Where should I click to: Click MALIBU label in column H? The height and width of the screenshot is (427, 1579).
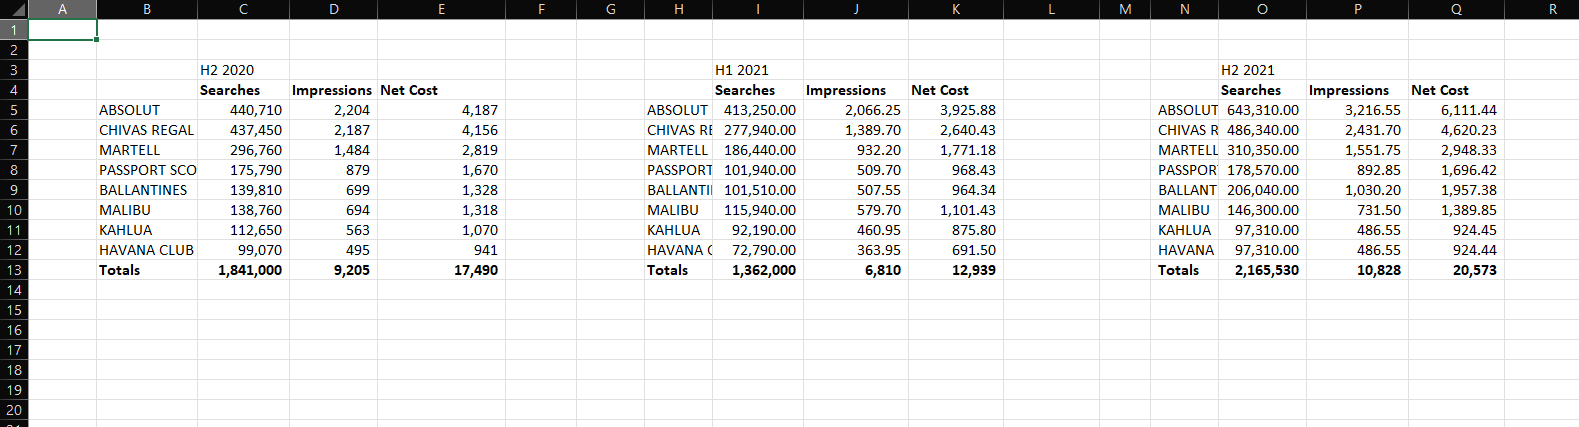coord(679,210)
